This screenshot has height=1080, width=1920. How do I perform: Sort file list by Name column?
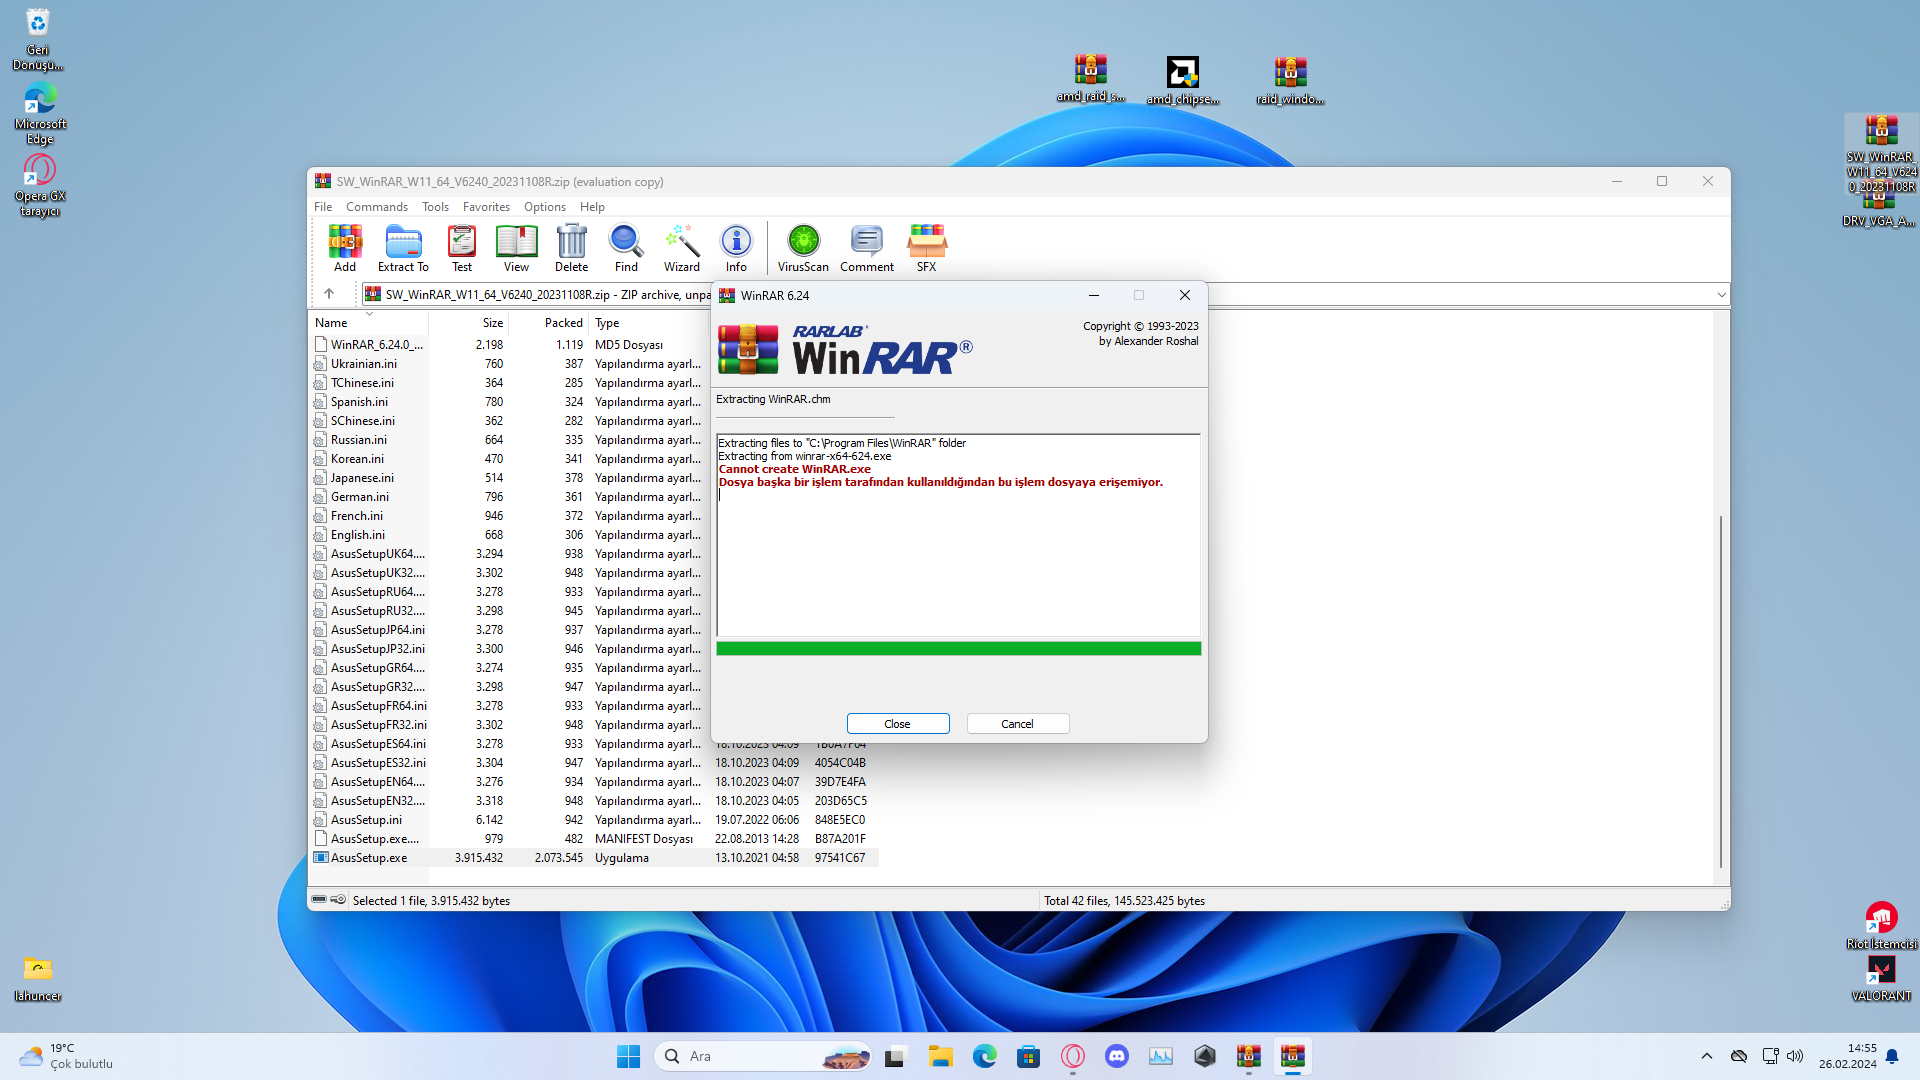(368, 323)
